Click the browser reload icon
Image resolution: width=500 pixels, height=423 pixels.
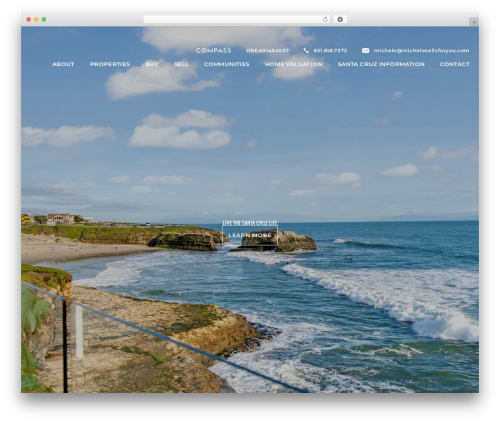[x=325, y=20]
